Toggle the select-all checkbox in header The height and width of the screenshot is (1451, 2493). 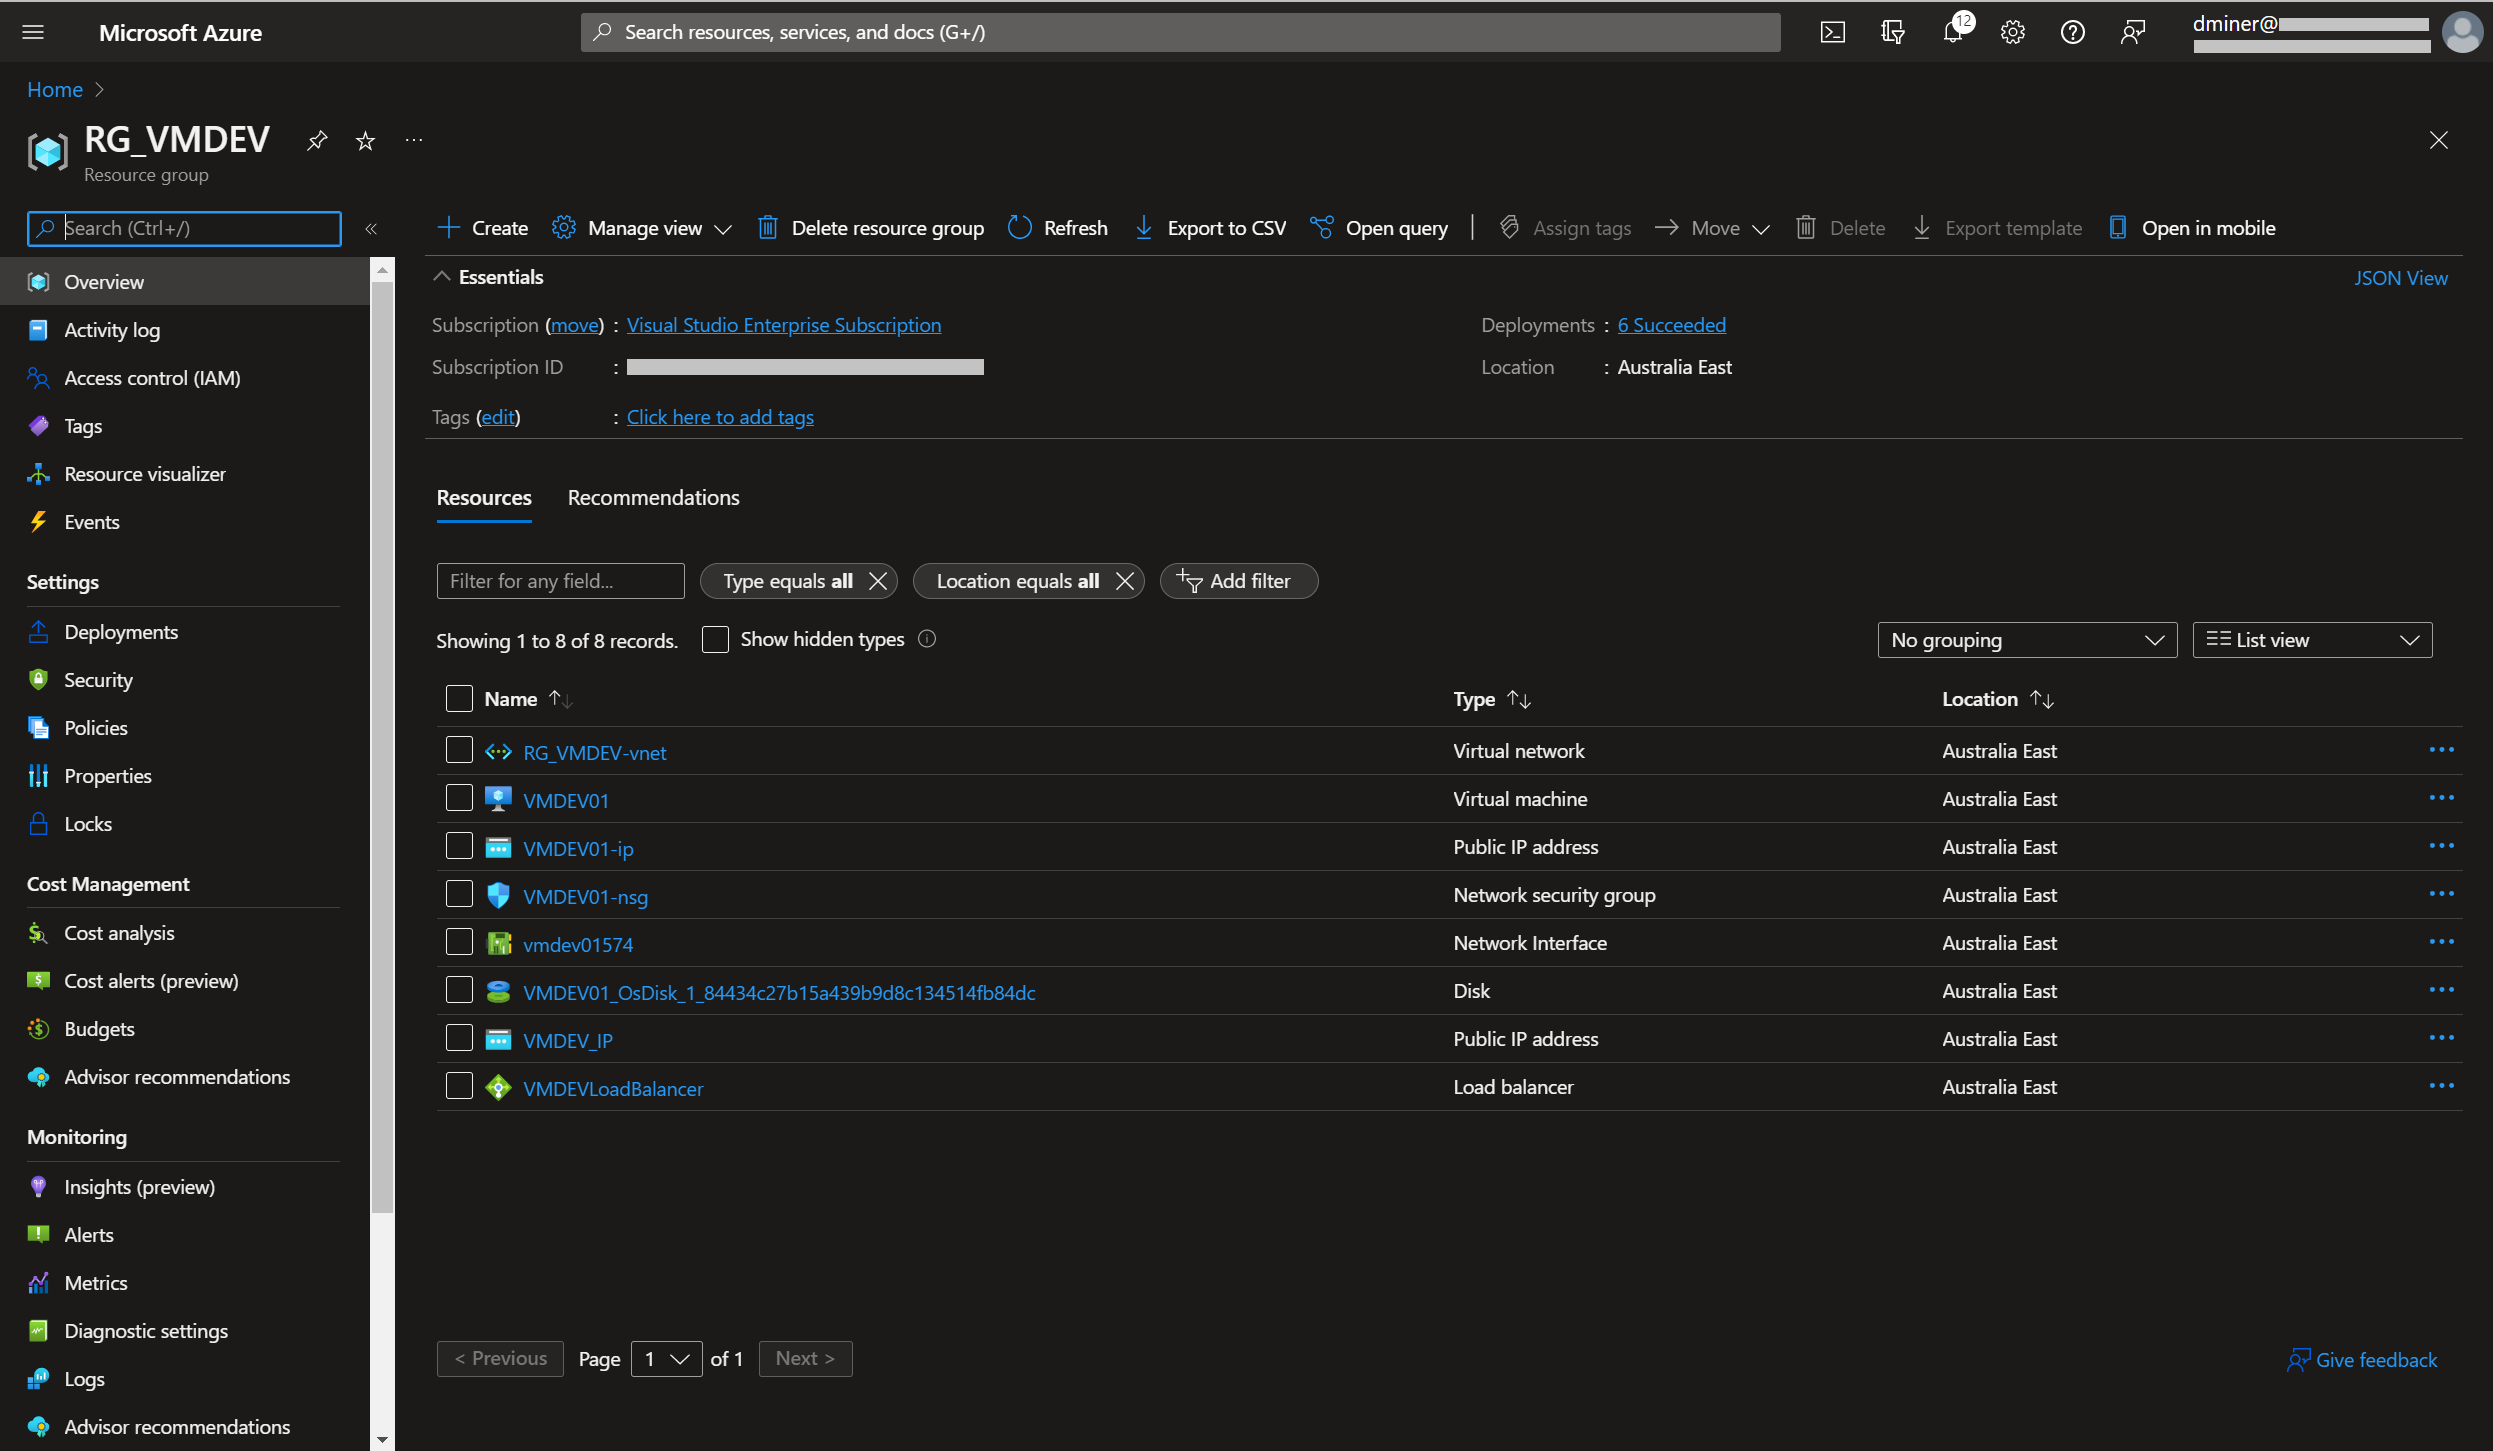point(459,698)
